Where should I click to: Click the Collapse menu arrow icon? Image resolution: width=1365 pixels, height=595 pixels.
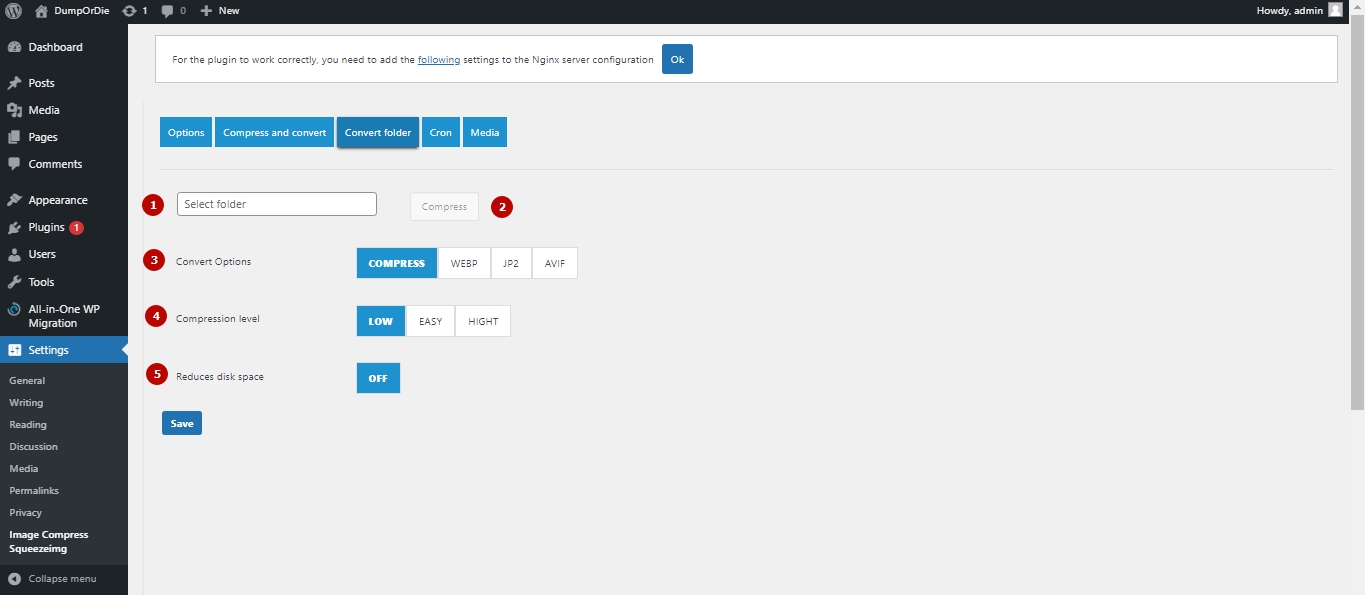(x=14, y=579)
